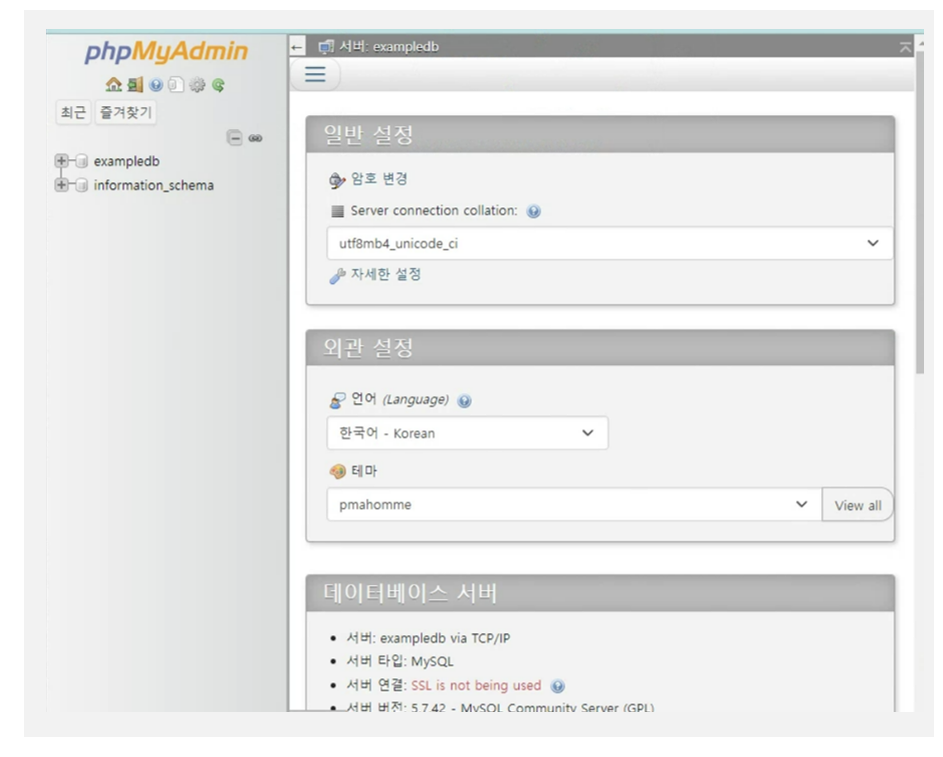Hide navigation panel with left arrow
Image resolution: width=943 pixels, height=757 pixels.
296,47
